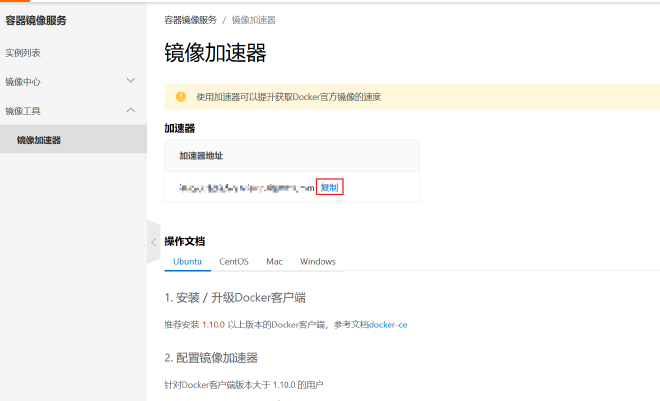Click the 容器镜像服务 breadcrumb link
This screenshot has width=660, height=401.
coord(189,19)
